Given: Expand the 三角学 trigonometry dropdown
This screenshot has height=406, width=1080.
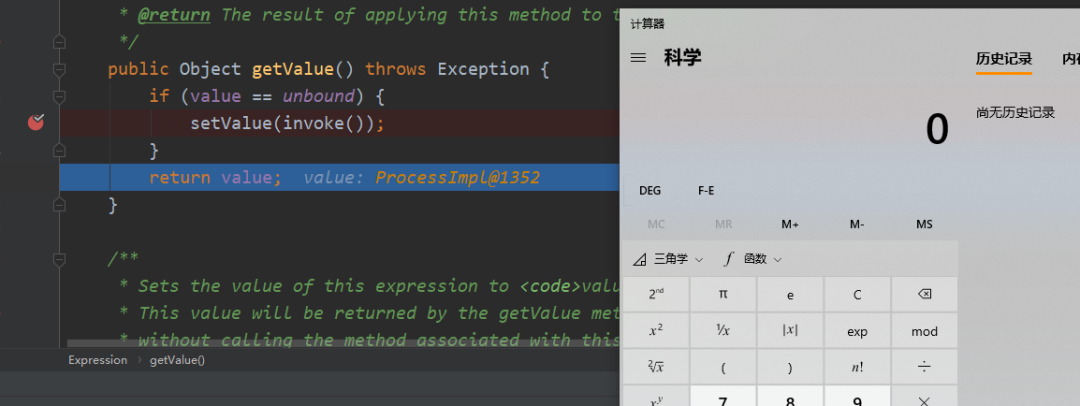Looking at the screenshot, I should (x=669, y=259).
